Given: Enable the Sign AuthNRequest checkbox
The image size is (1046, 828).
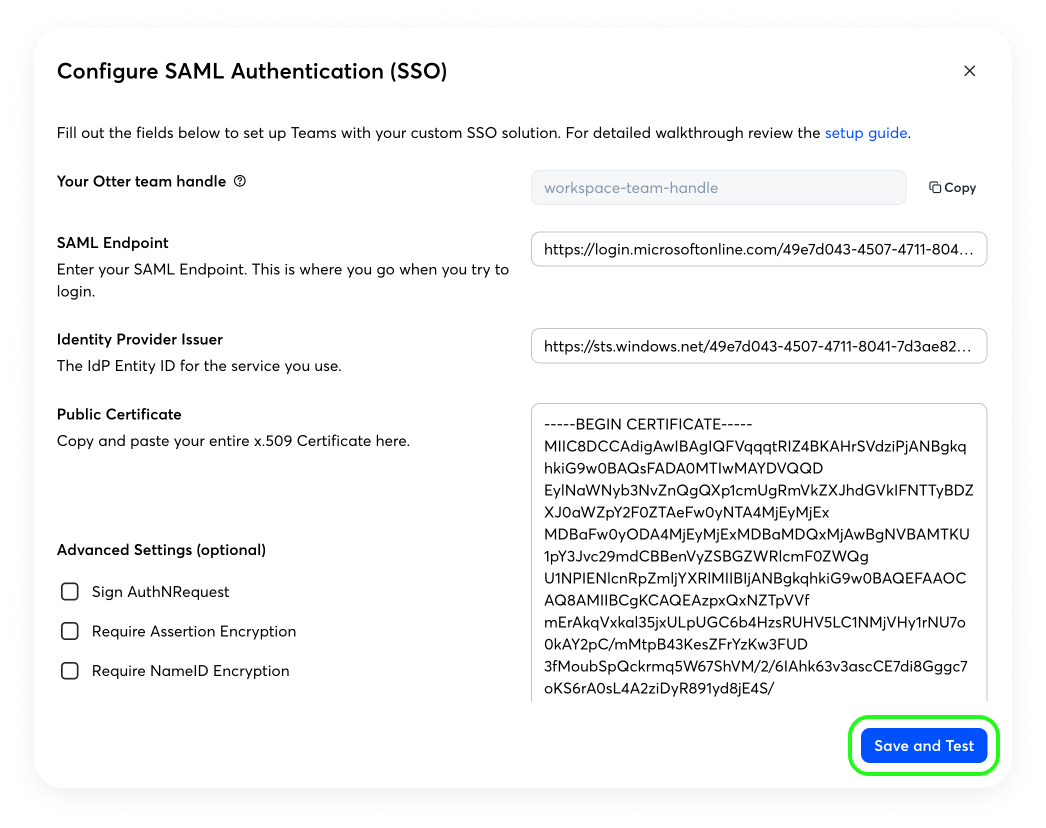Looking at the screenshot, I should click(x=70, y=592).
